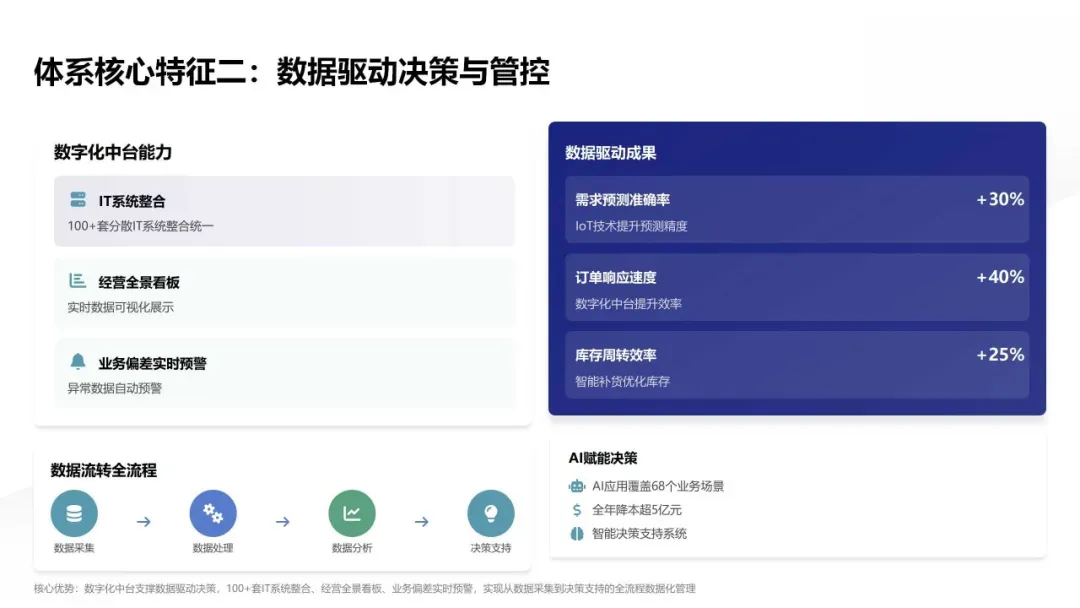Click the 数字化中台能力 heading
1080x608 pixels.
[x=113, y=152]
